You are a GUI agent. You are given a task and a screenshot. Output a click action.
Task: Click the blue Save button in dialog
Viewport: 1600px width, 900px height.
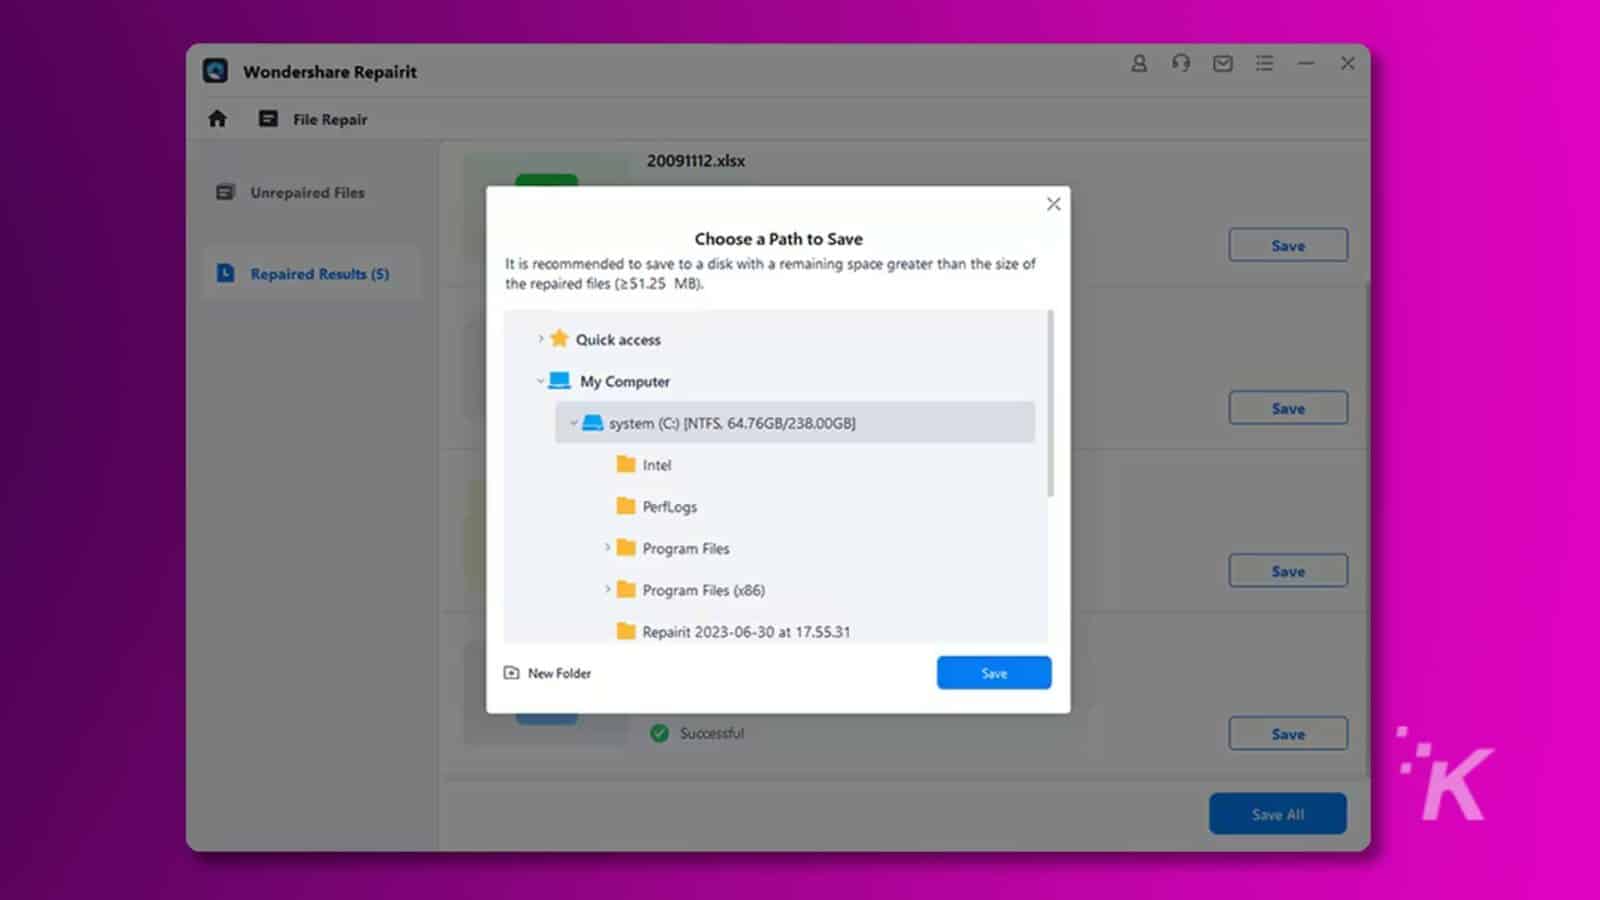click(994, 673)
